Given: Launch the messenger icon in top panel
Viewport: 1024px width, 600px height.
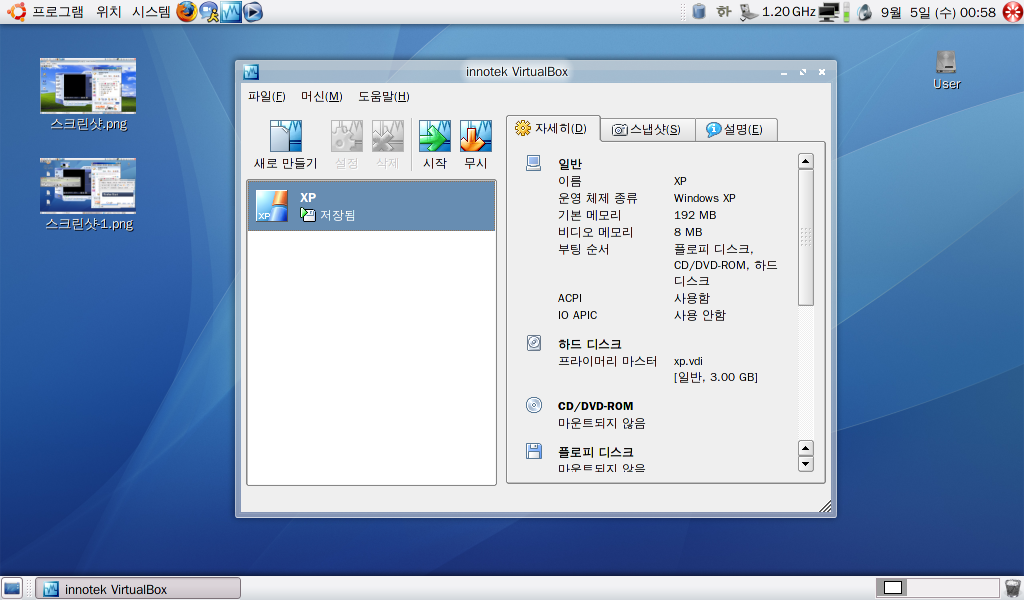Looking at the screenshot, I should (209, 12).
